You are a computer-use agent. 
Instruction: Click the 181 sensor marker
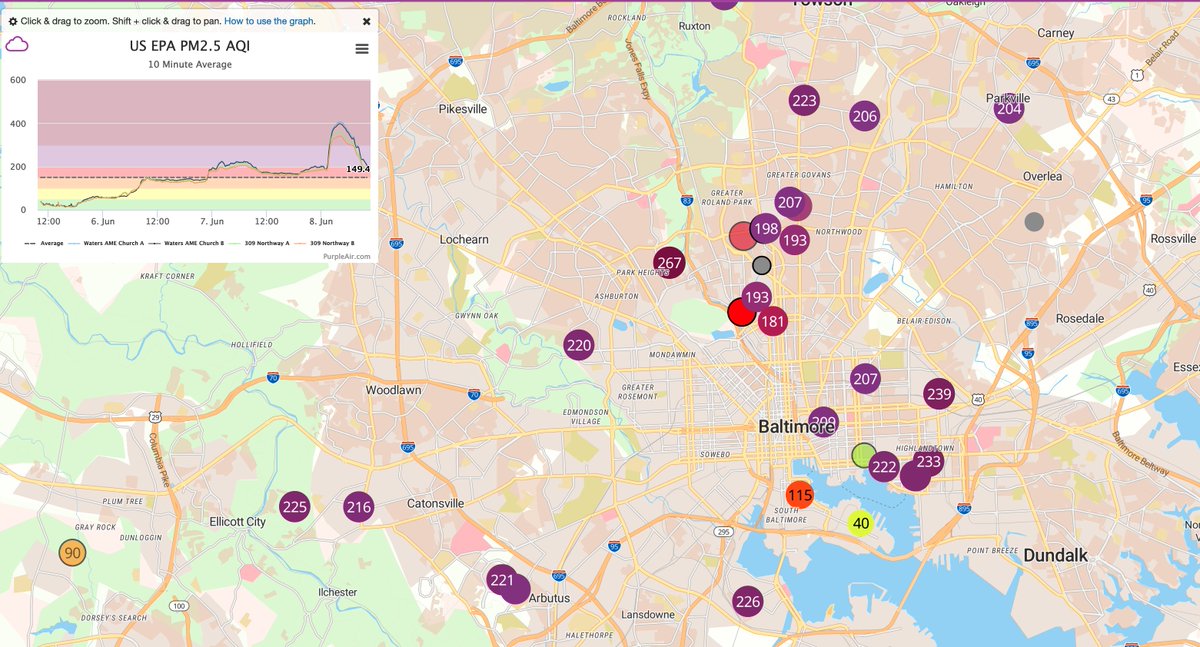coord(772,321)
